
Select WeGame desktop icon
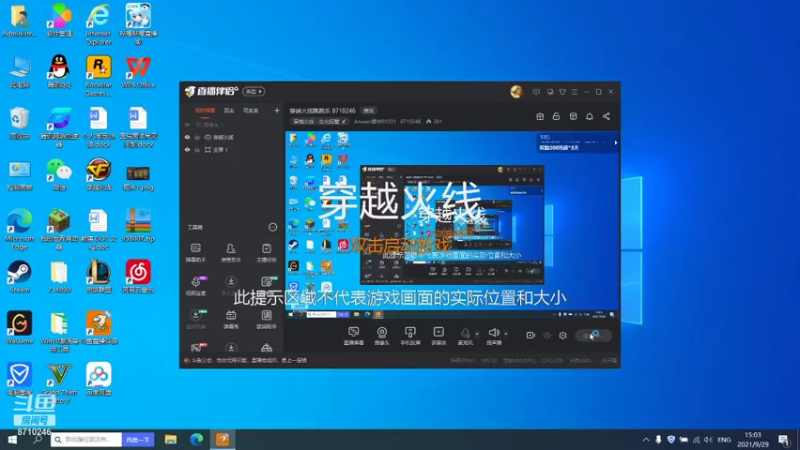coord(19,328)
